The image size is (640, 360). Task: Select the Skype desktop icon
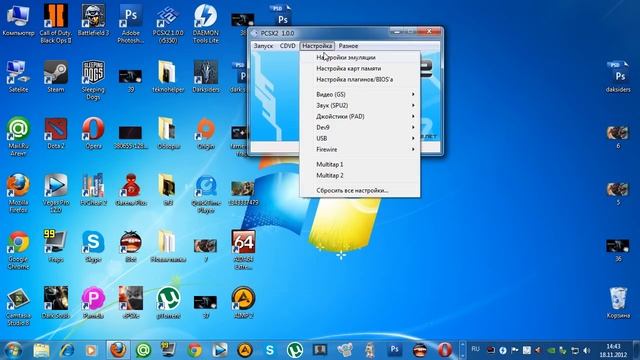click(93, 247)
